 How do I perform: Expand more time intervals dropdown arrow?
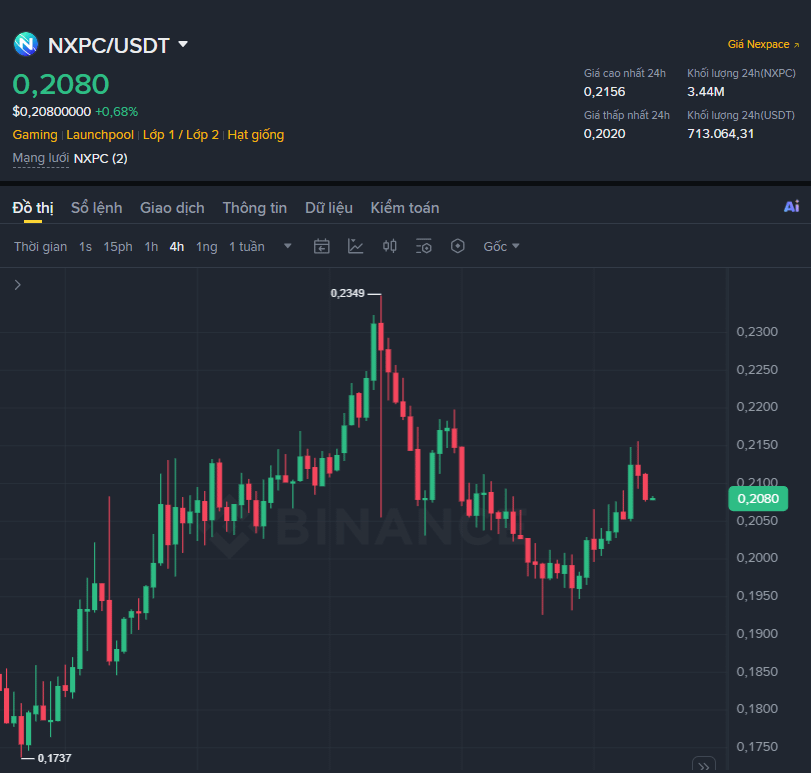coord(288,246)
